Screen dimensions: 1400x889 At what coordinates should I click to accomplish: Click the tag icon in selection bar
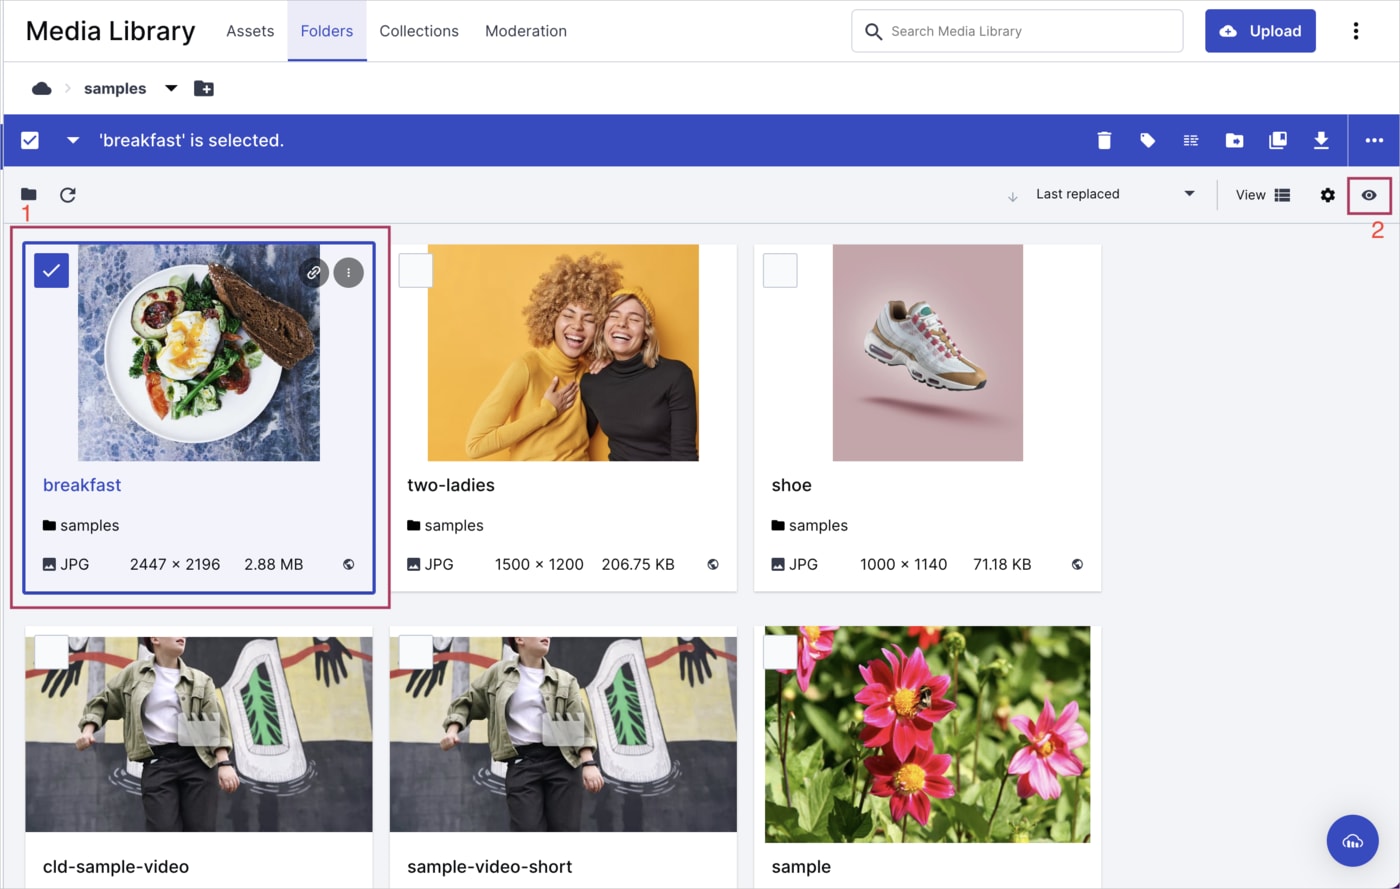pyautogui.click(x=1147, y=141)
